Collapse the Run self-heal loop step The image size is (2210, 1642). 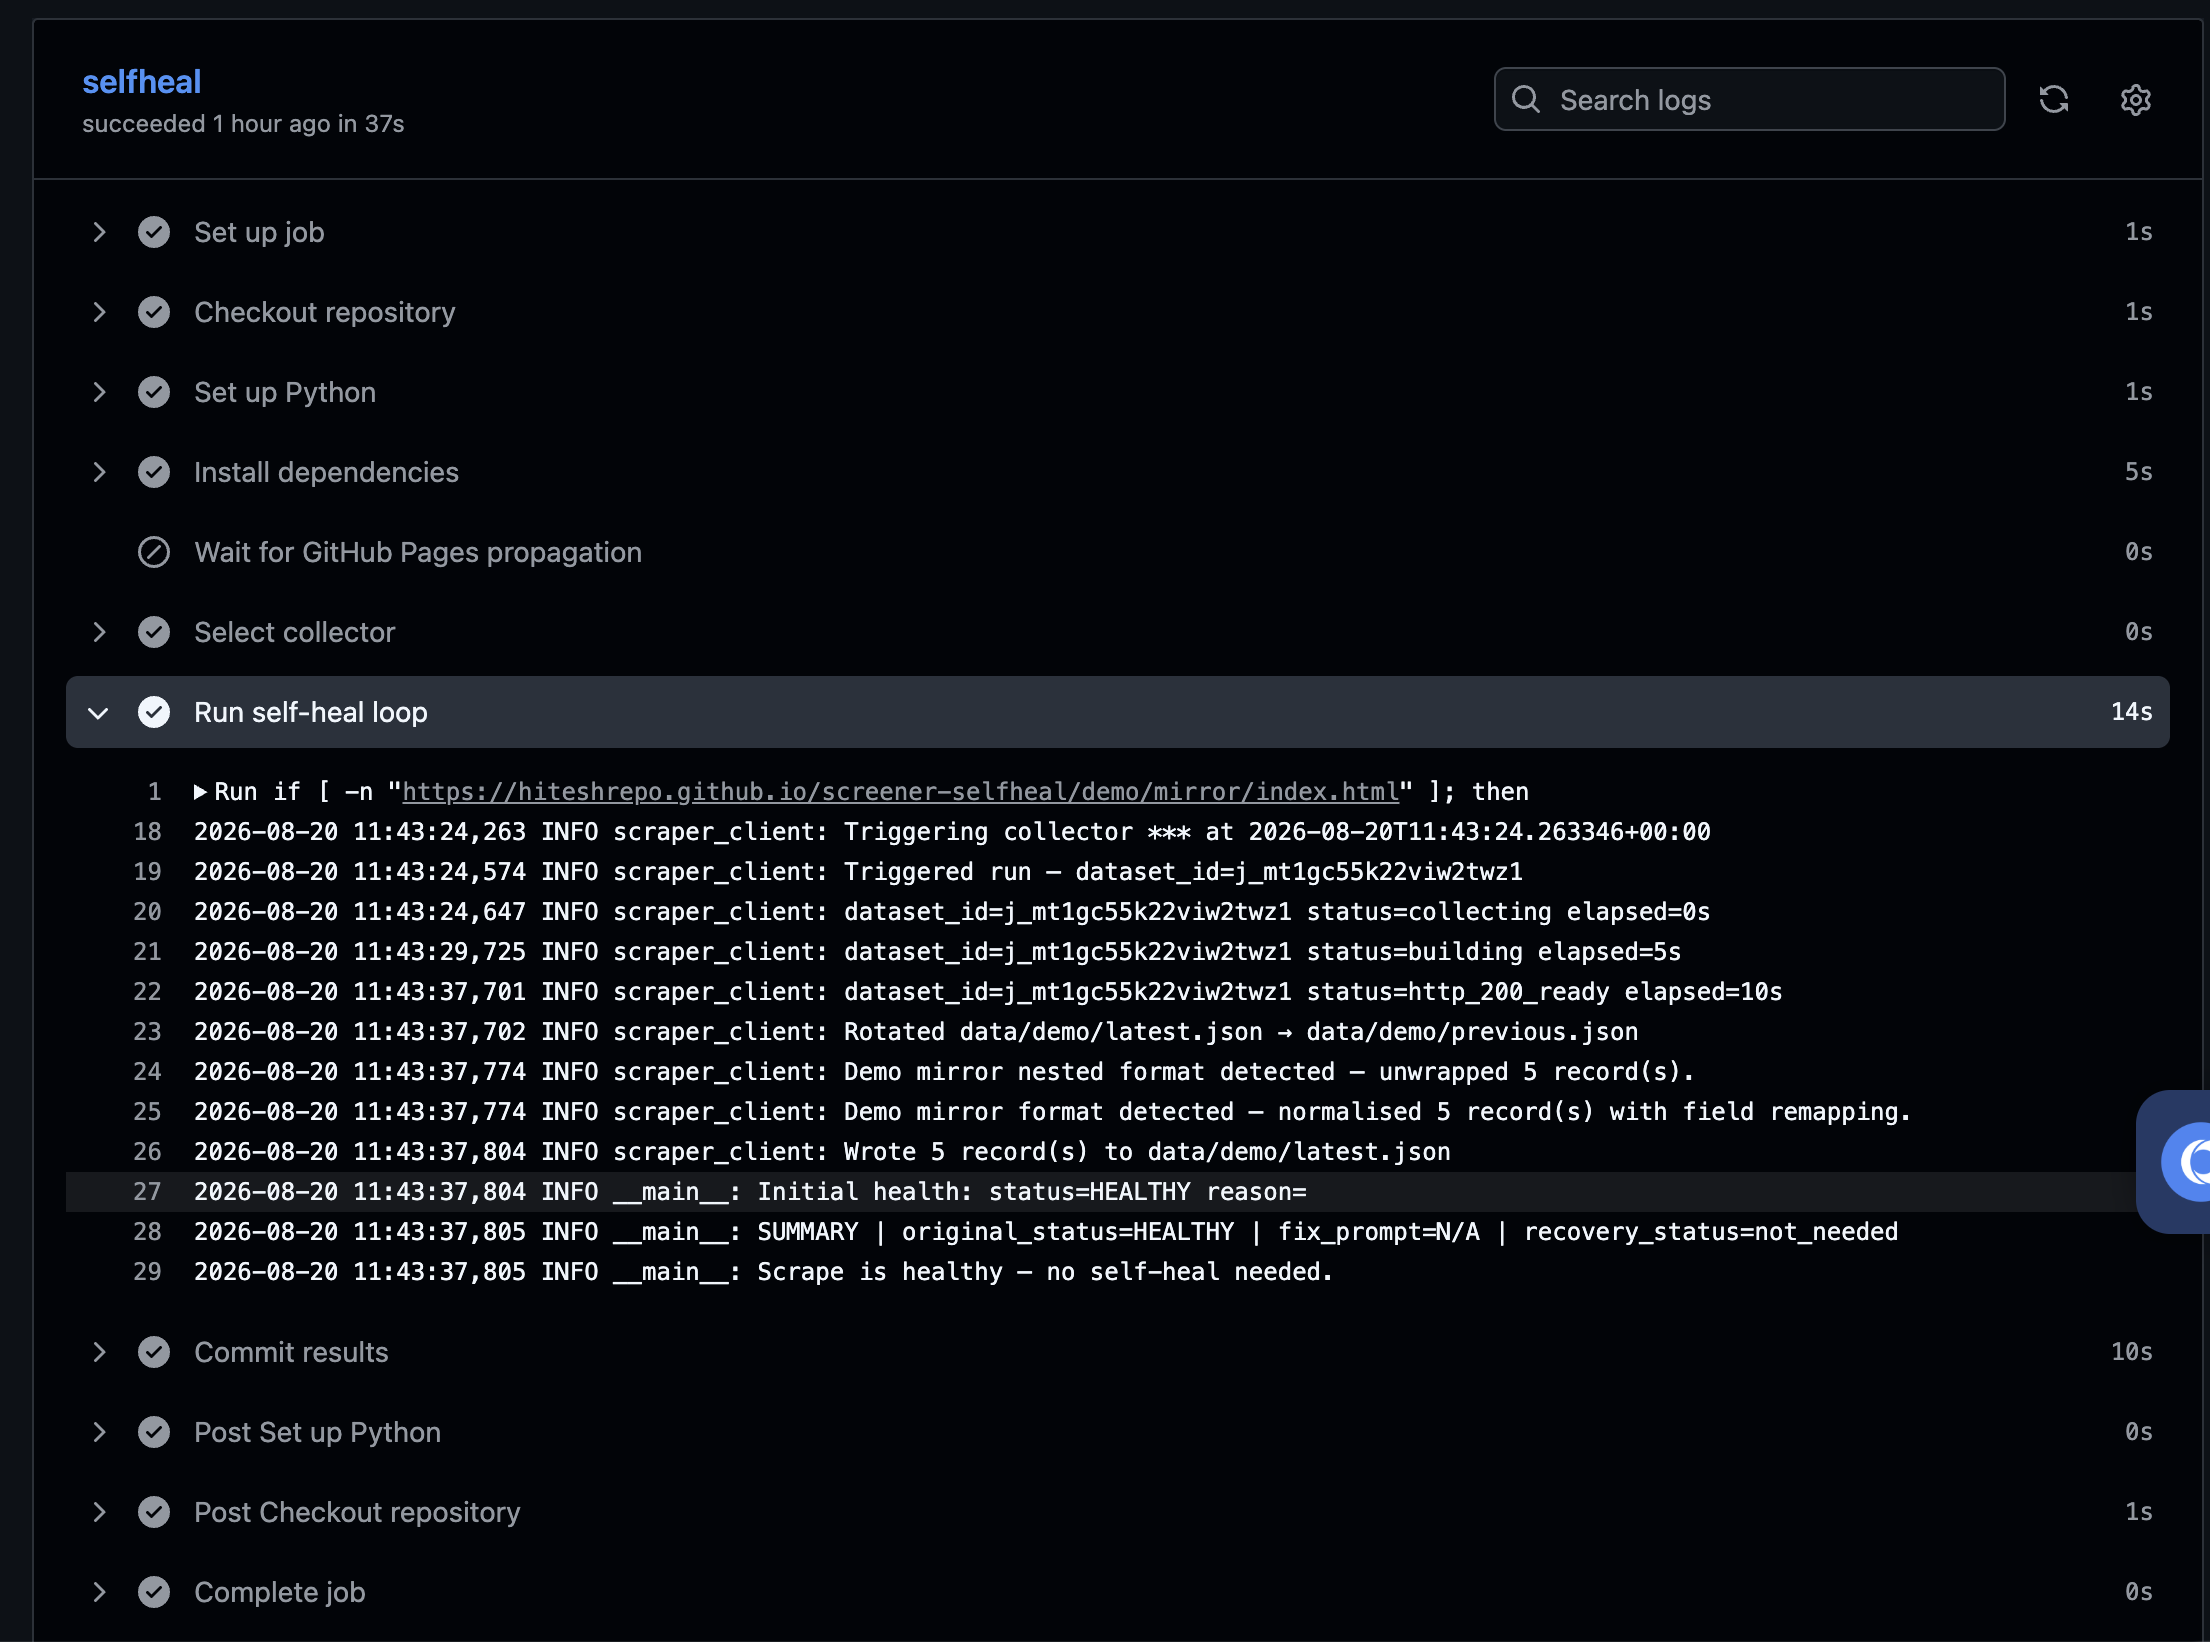[99, 712]
